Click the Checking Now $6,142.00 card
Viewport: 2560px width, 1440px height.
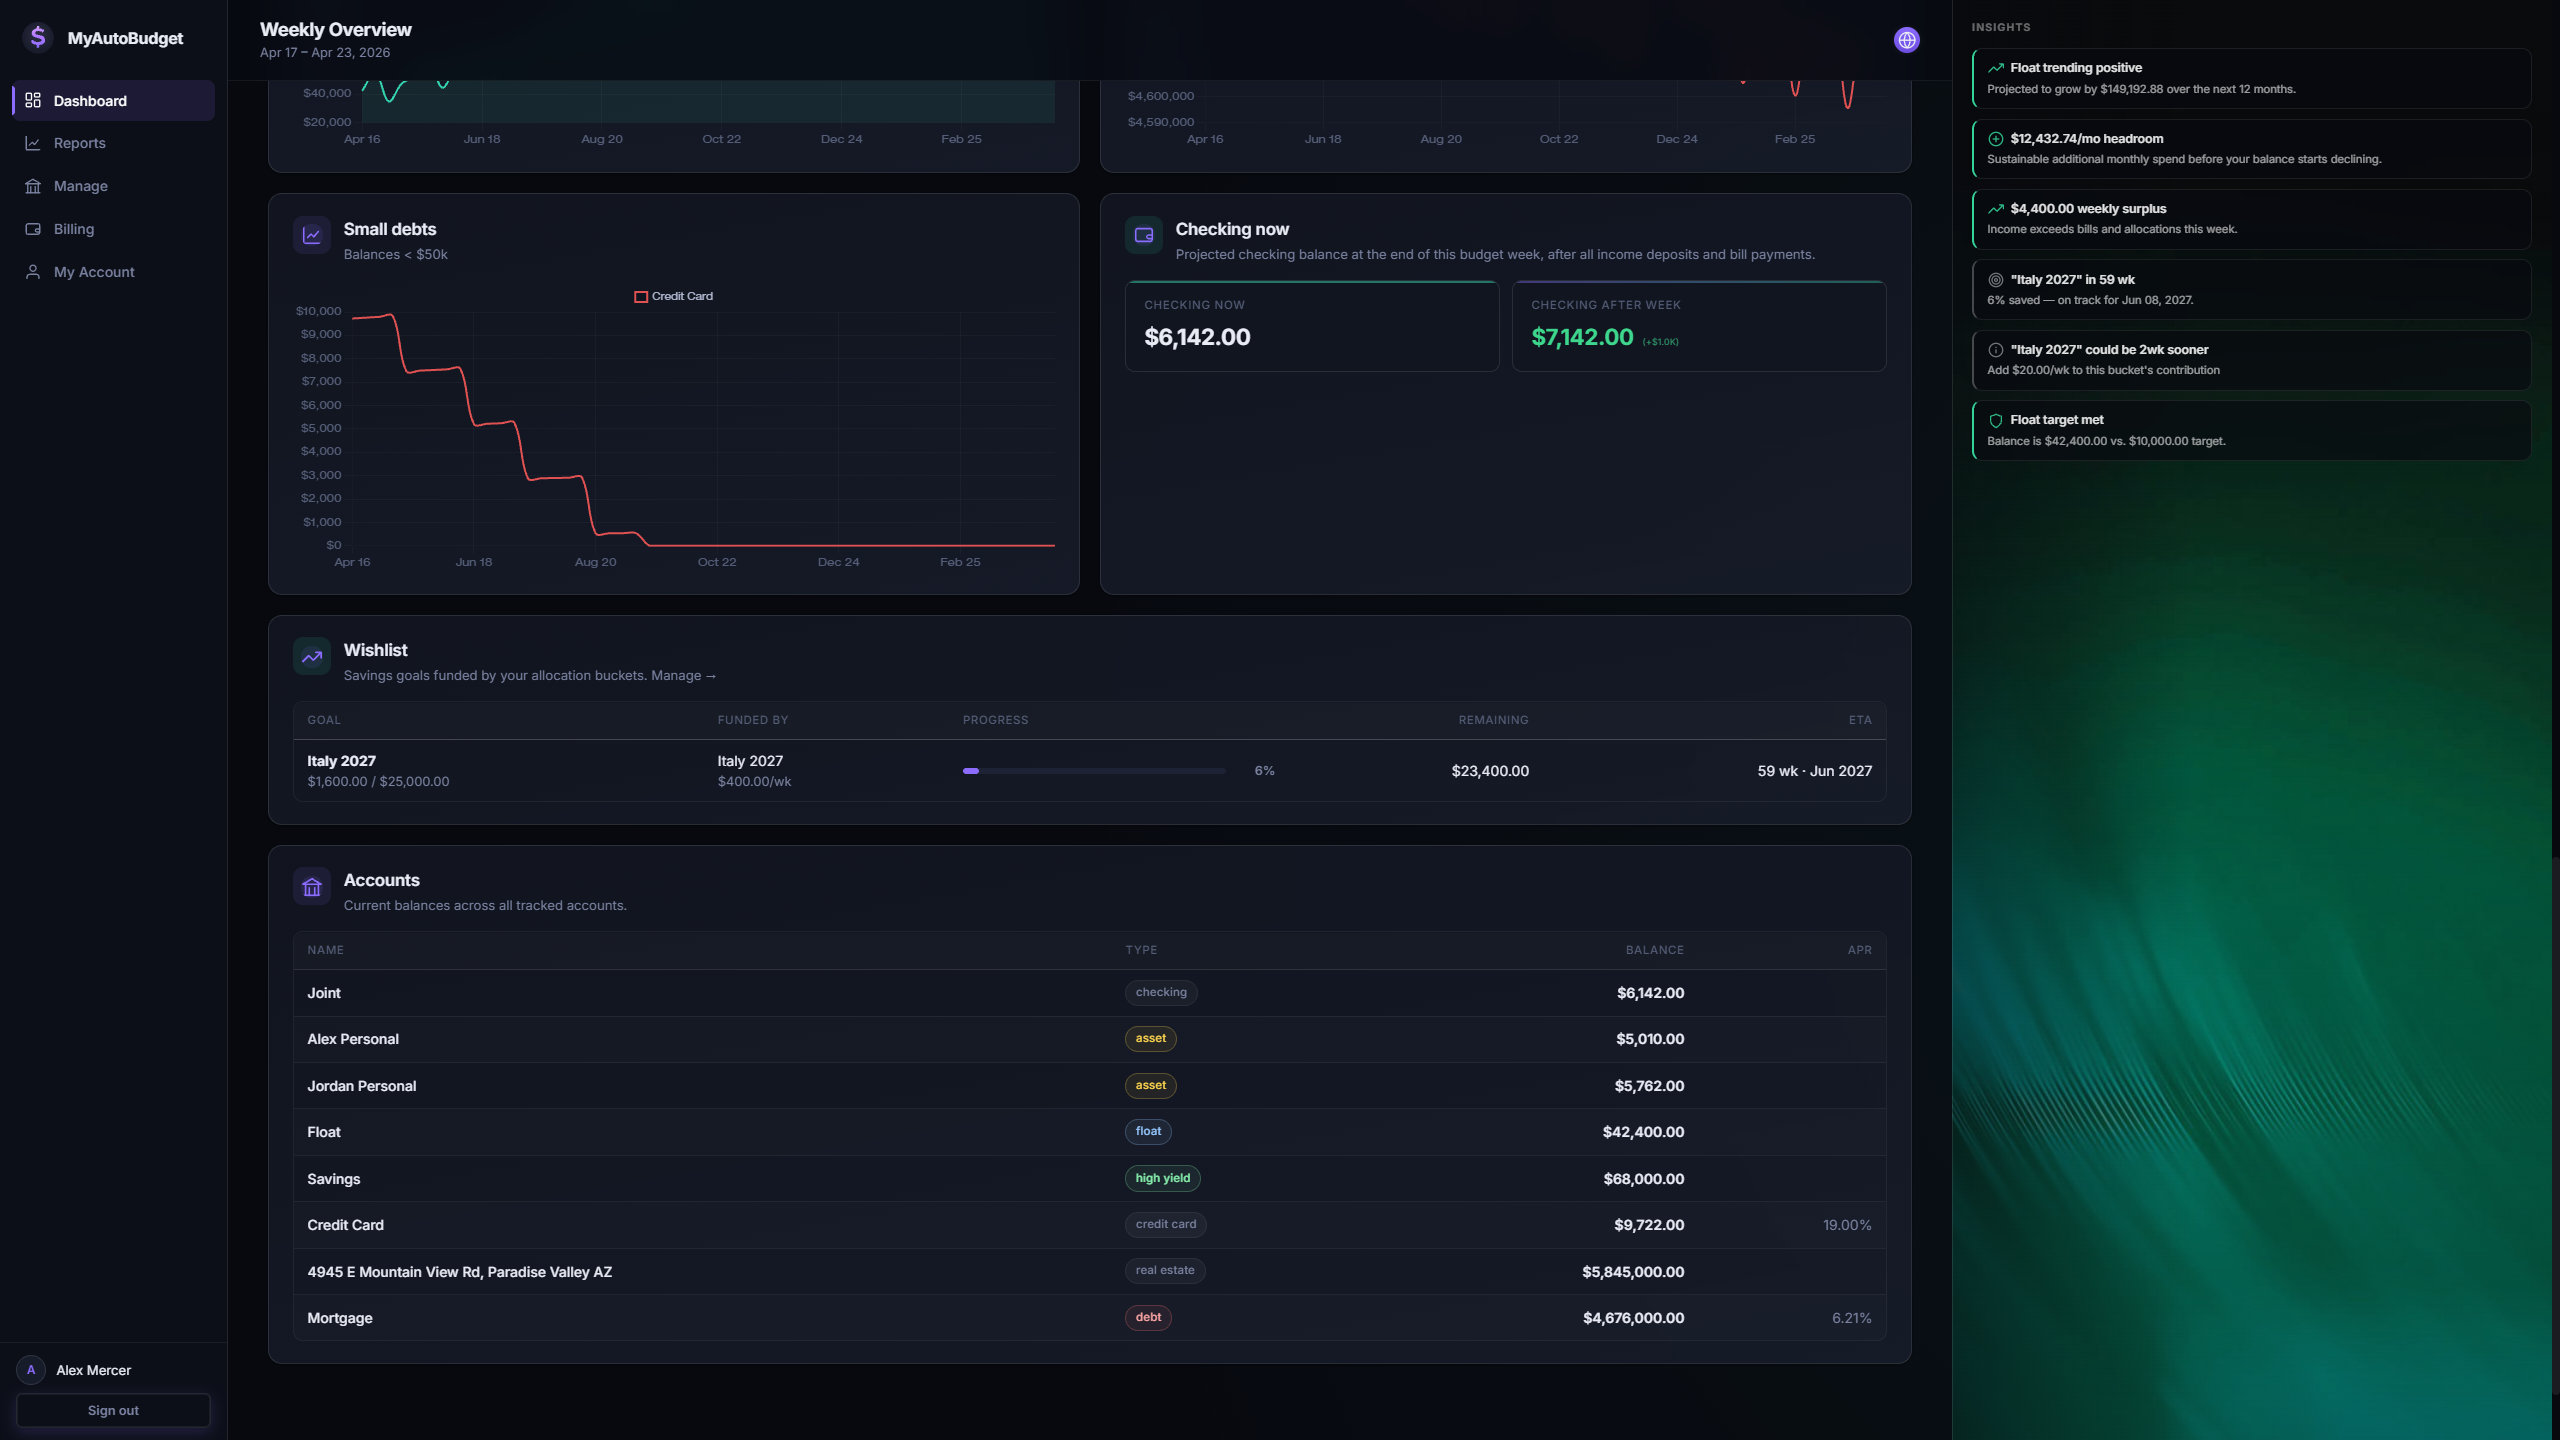(1312, 326)
